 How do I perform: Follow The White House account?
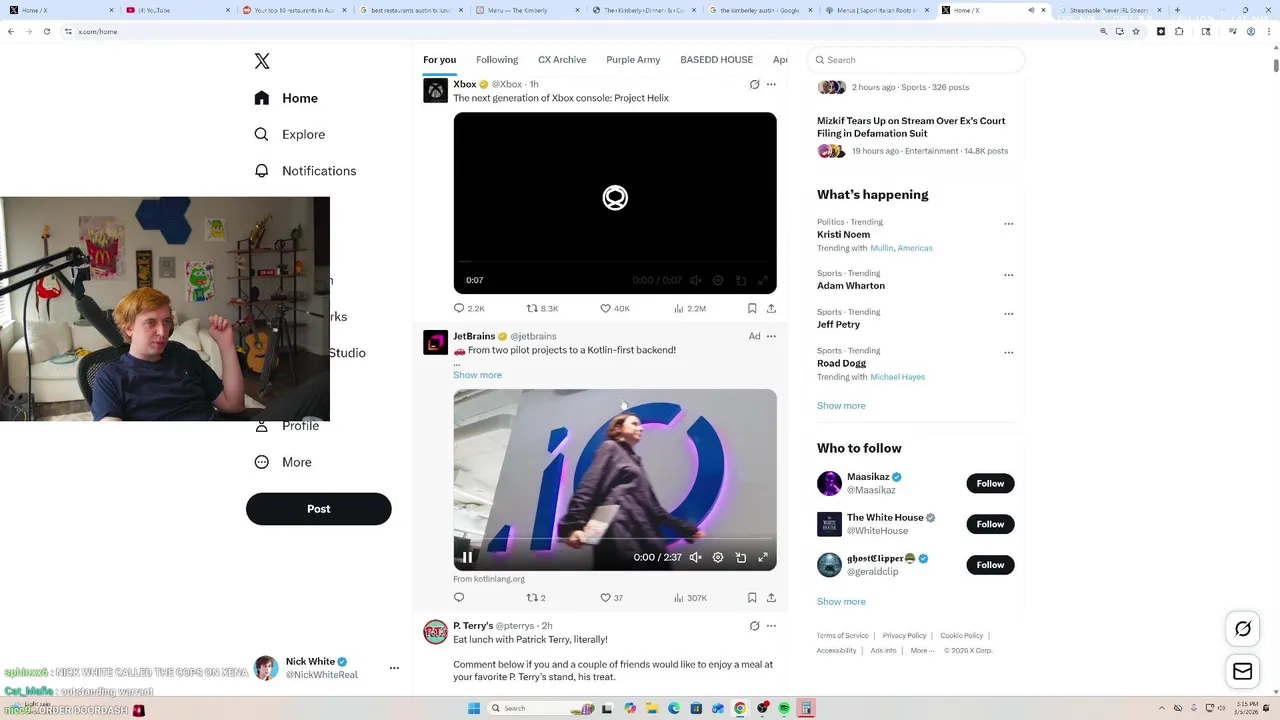point(990,524)
